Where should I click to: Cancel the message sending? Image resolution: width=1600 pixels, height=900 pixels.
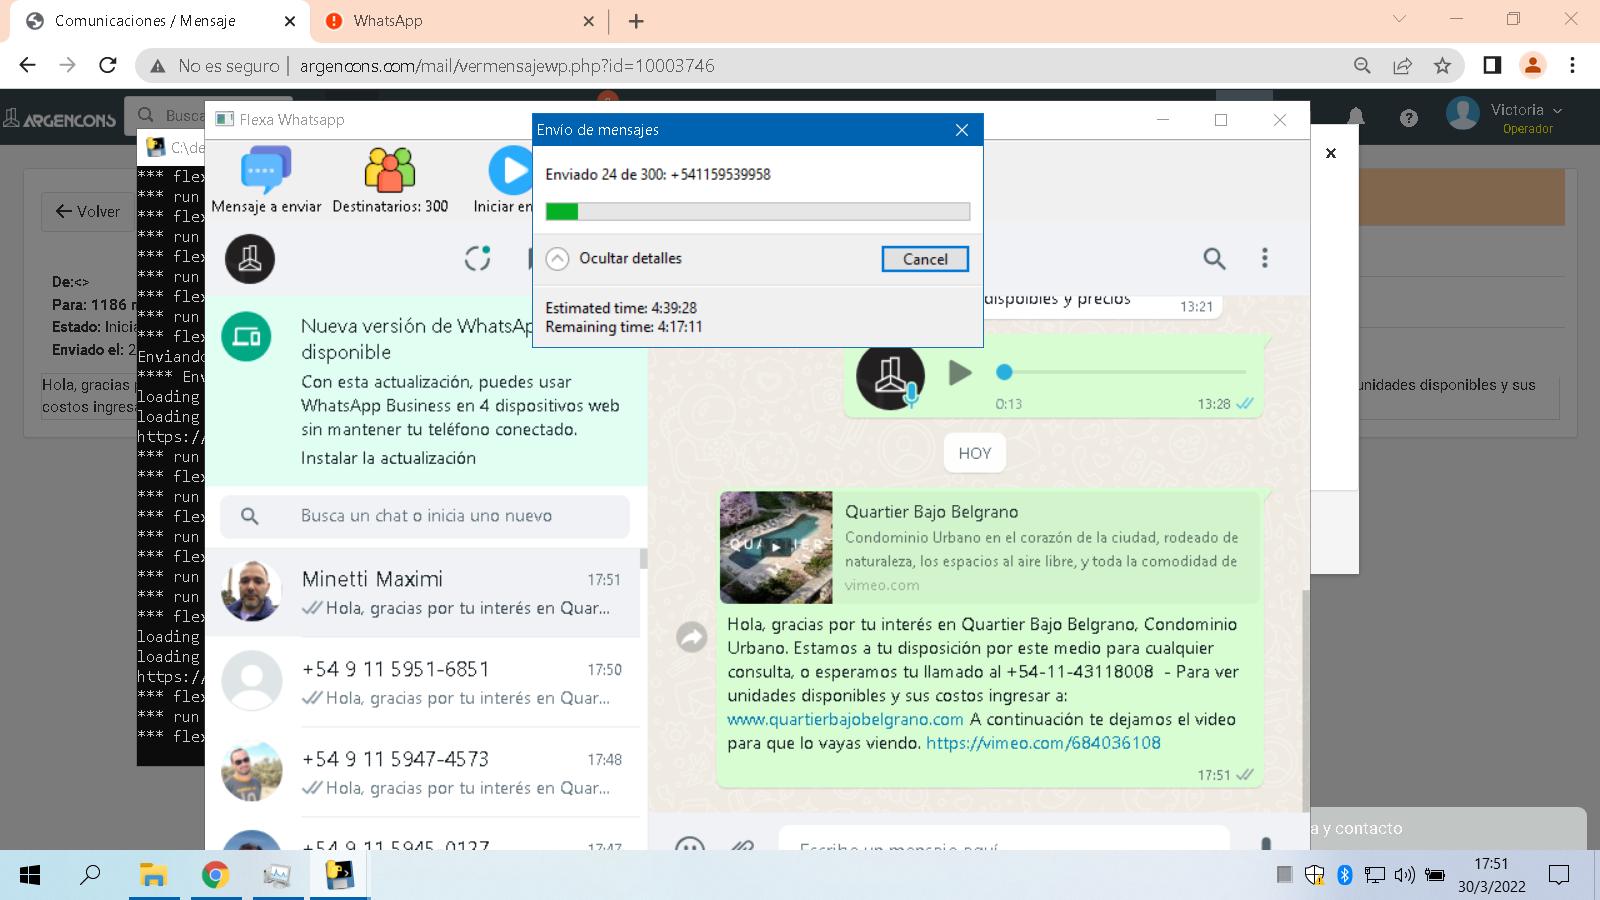(x=925, y=259)
